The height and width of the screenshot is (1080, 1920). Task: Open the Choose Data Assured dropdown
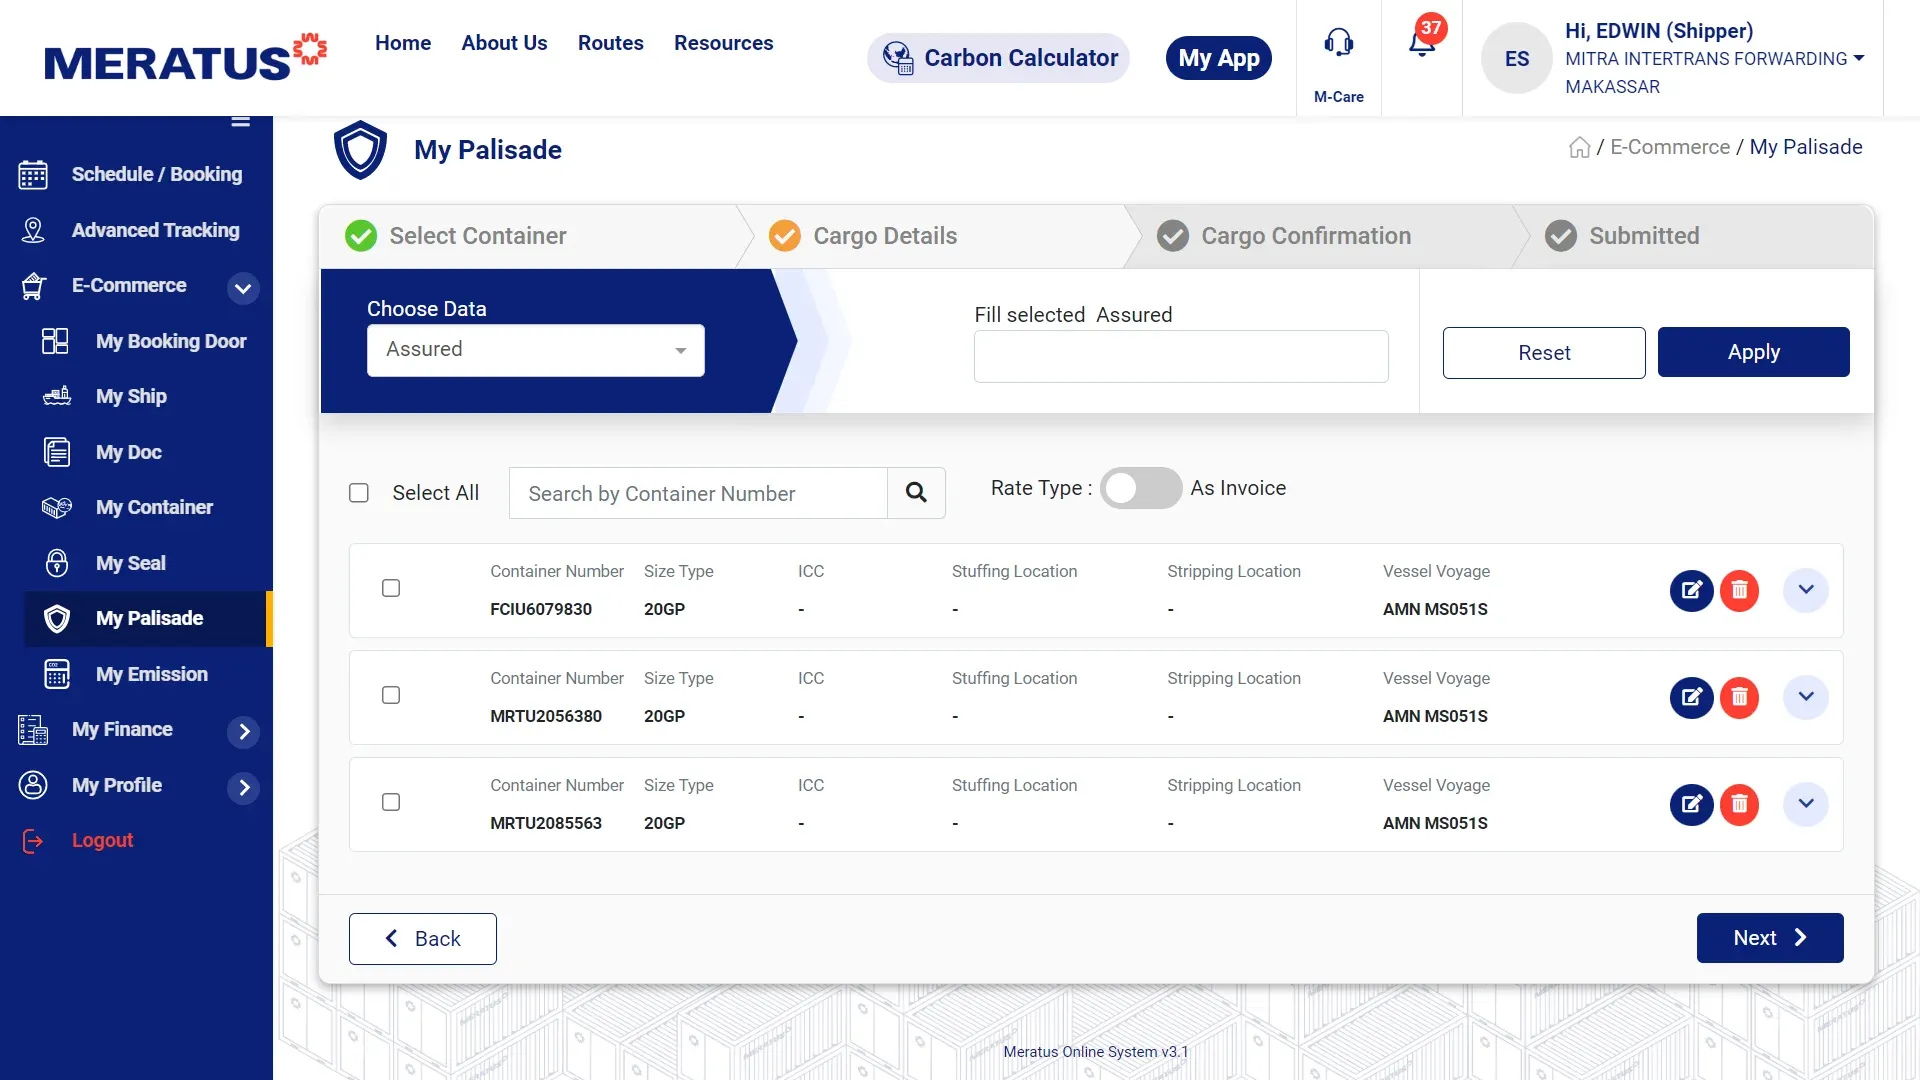(x=535, y=350)
